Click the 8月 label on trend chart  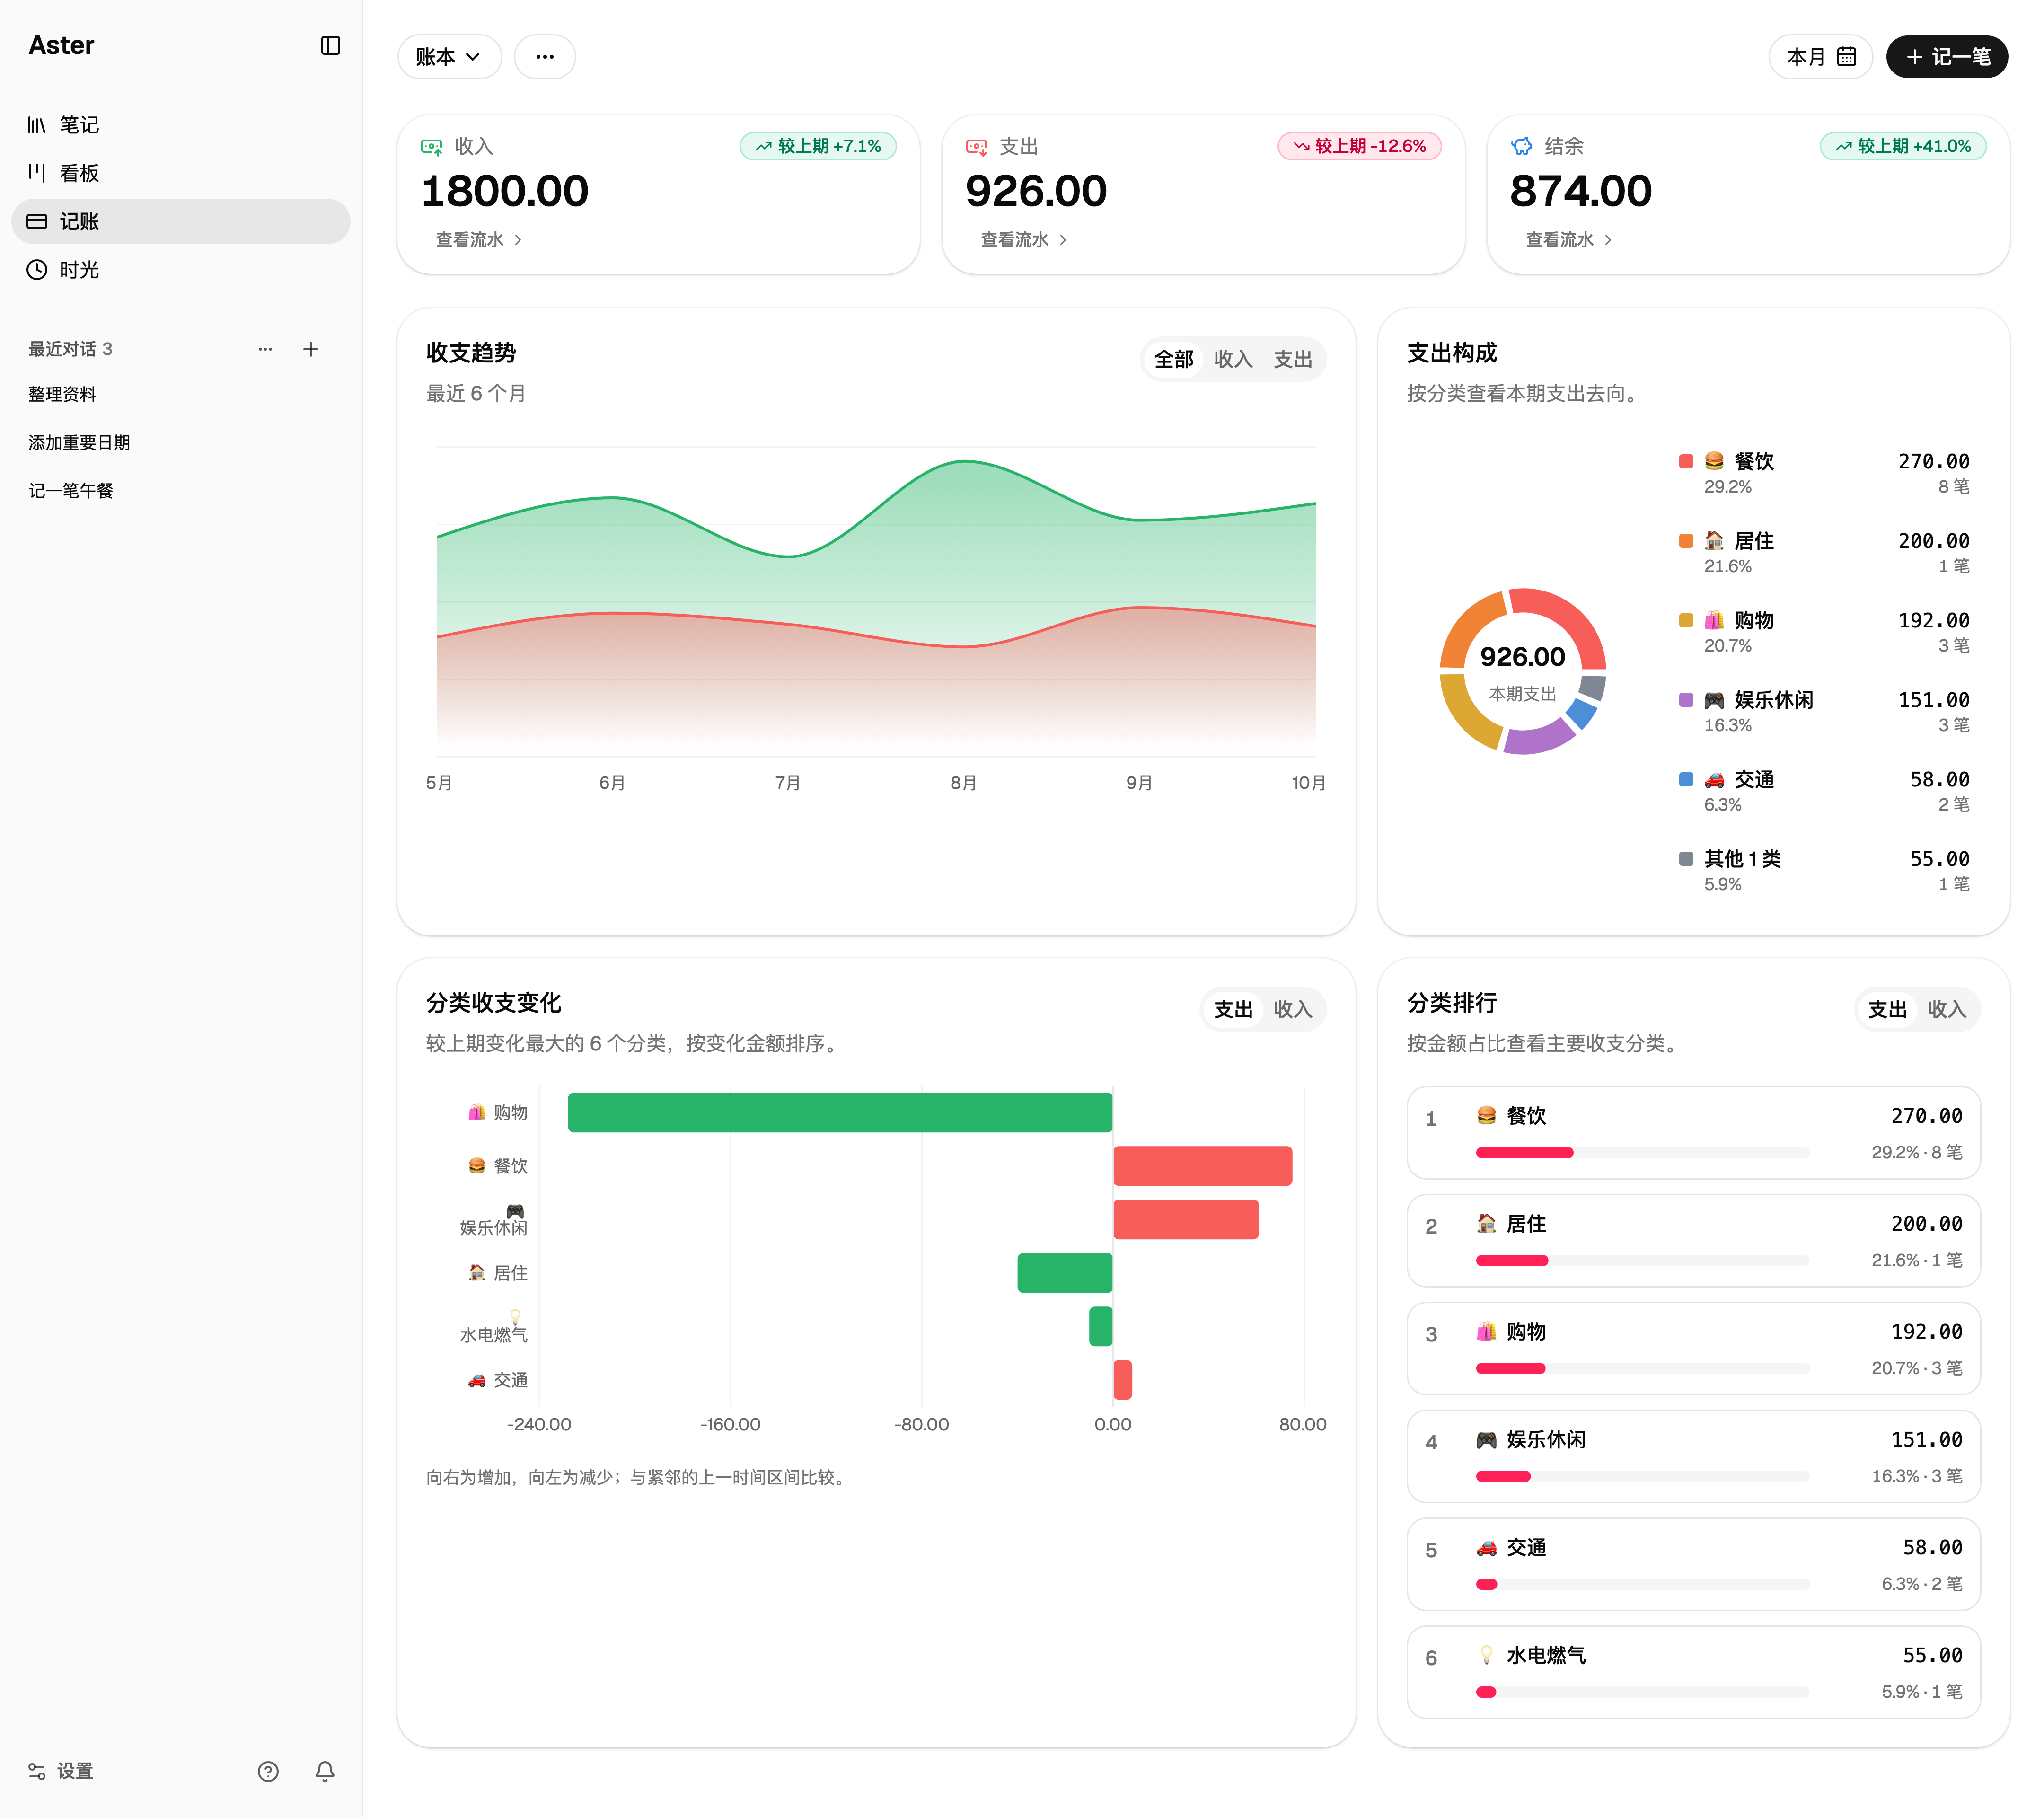(x=963, y=783)
